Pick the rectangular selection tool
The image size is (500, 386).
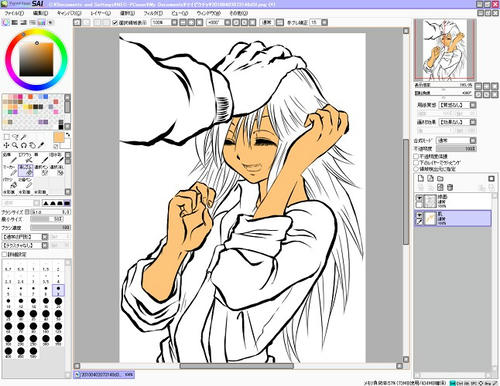pyautogui.click(x=6, y=137)
